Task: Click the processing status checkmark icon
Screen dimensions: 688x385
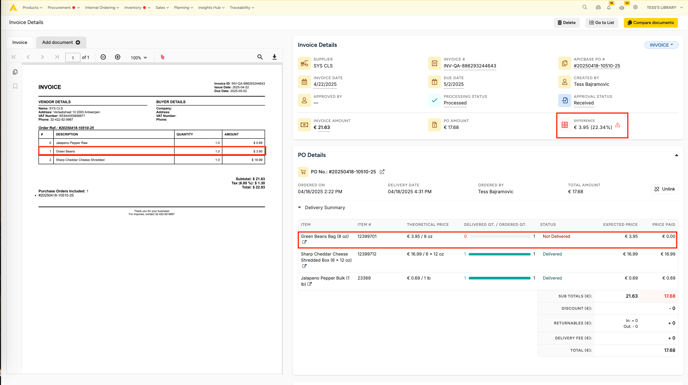Action: click(x=434, y=100)
